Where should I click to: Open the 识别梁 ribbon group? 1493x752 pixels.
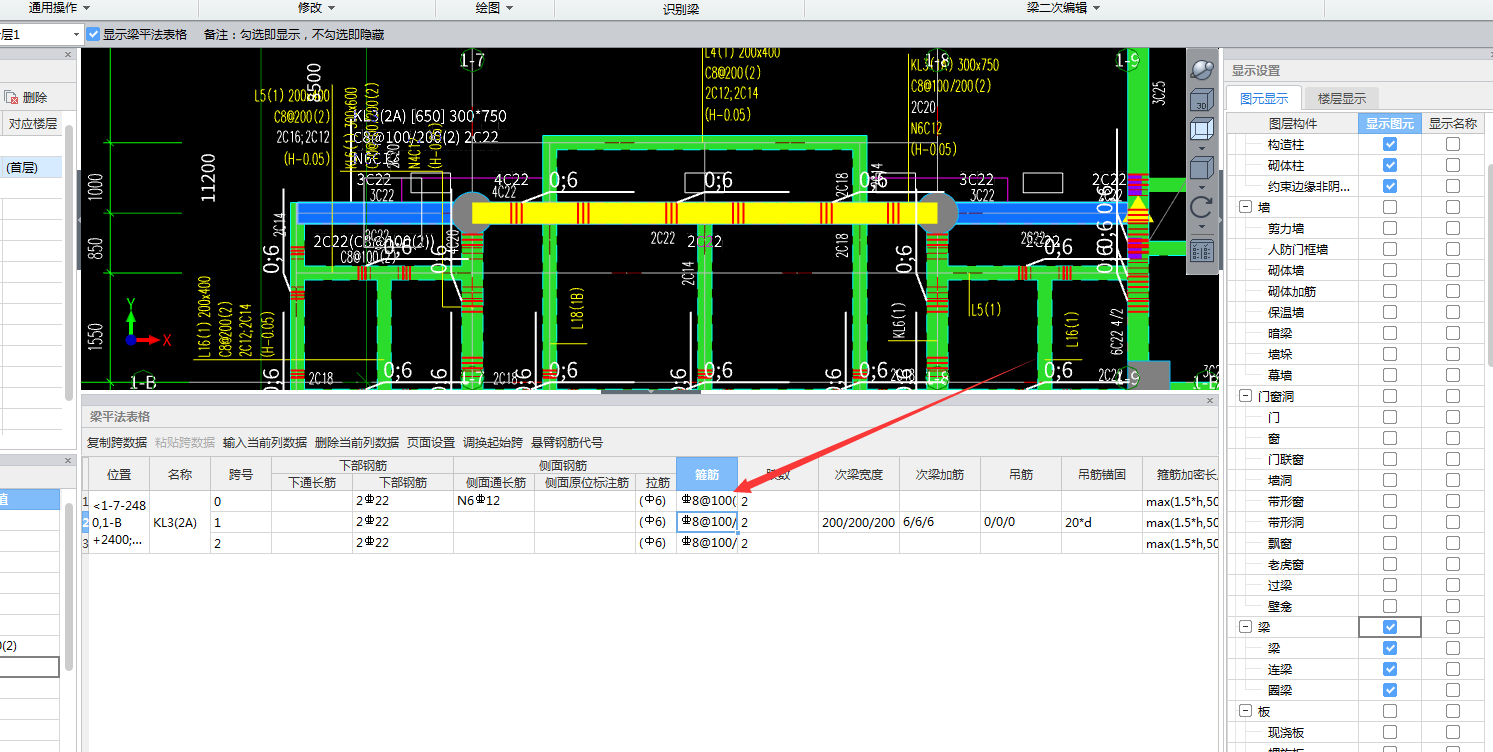681,10
